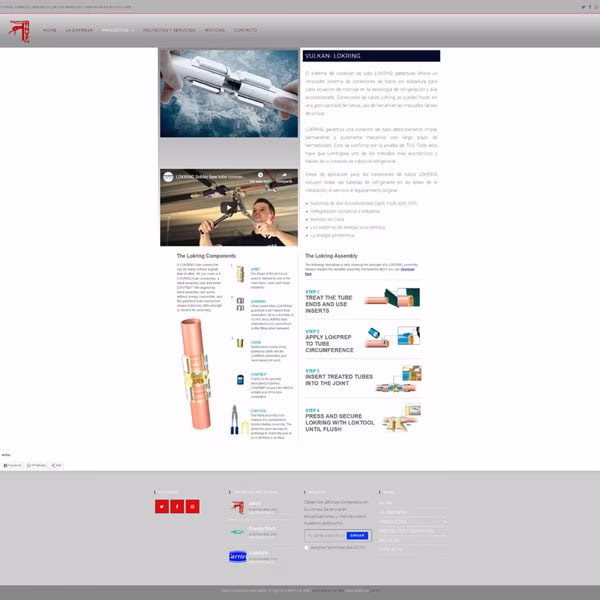This screenshot has height=600, width=600.
Task: Click the Carrier logo in footer
Action: click(x=238, y=556)
